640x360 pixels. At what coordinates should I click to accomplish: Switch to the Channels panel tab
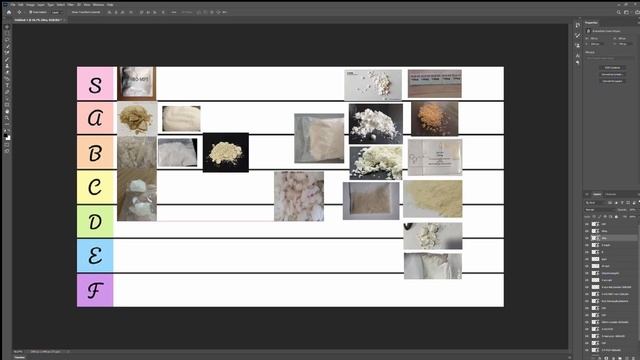[x=611, y=194]
